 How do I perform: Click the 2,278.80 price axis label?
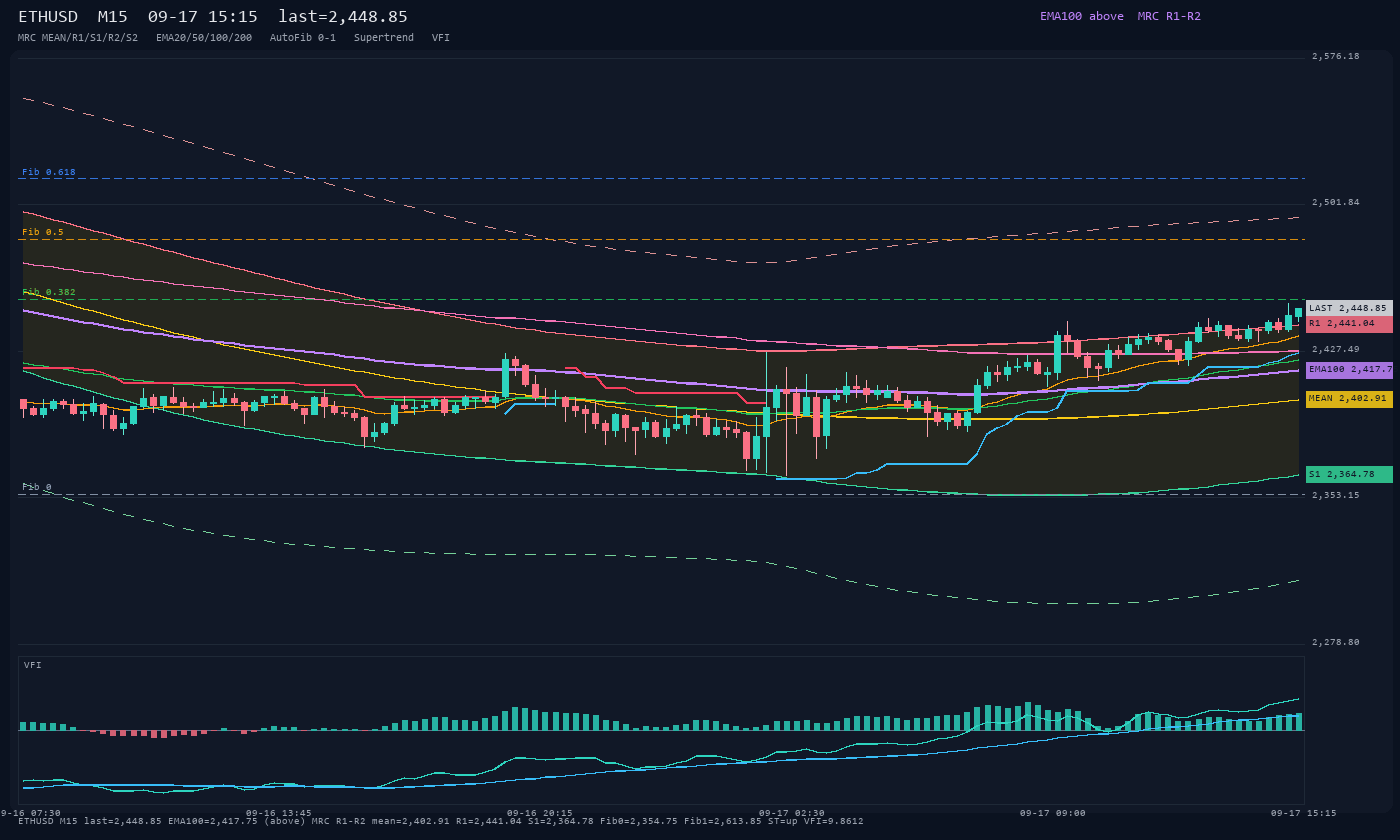coord(1336,642)
